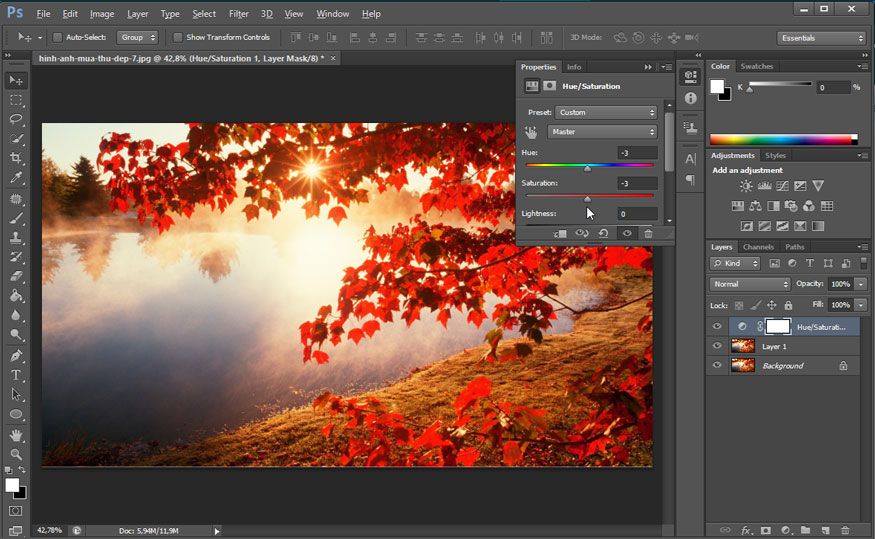The width and height of the screenshot is (875, 539).
Task: Toggle adjustment layer visibility in Properties panel
Action: tap(627, 234)
